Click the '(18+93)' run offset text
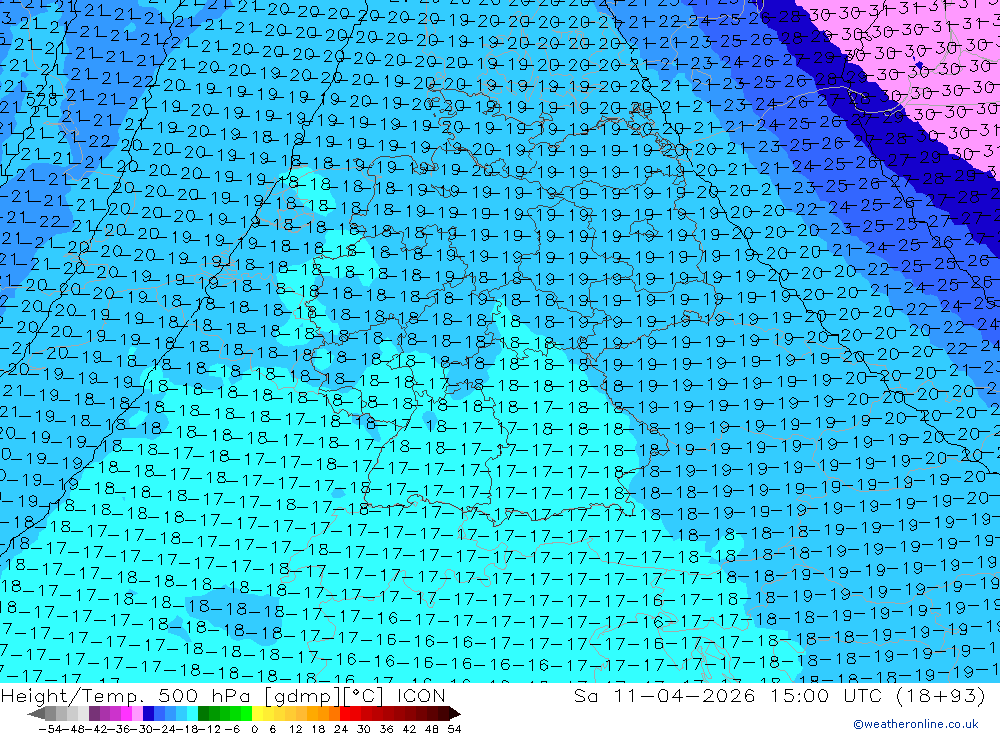 click(940, 695)
